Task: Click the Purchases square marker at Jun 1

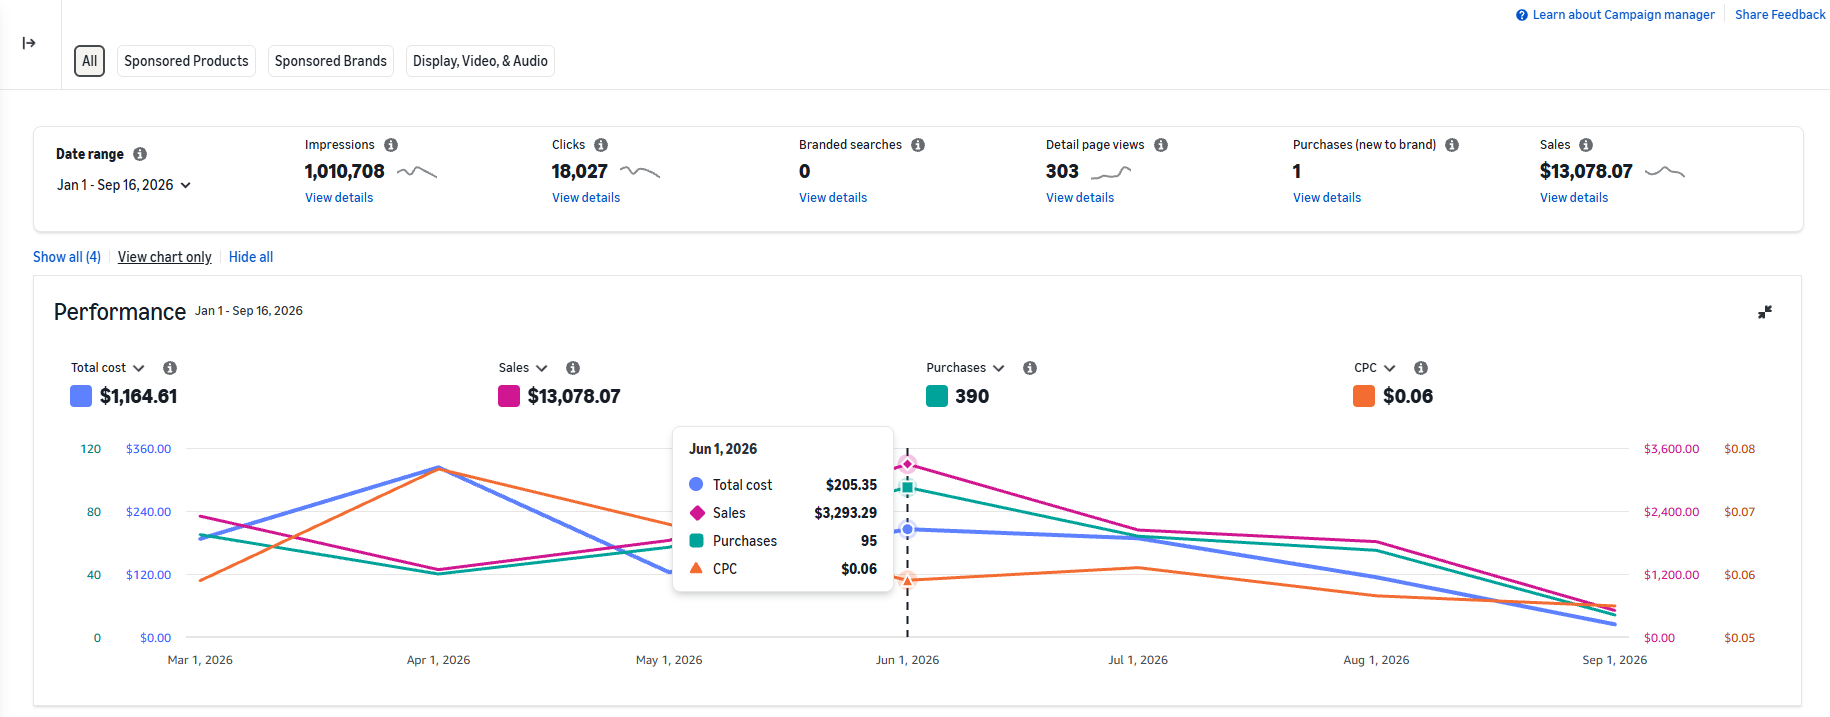Action: pos(907,488)
